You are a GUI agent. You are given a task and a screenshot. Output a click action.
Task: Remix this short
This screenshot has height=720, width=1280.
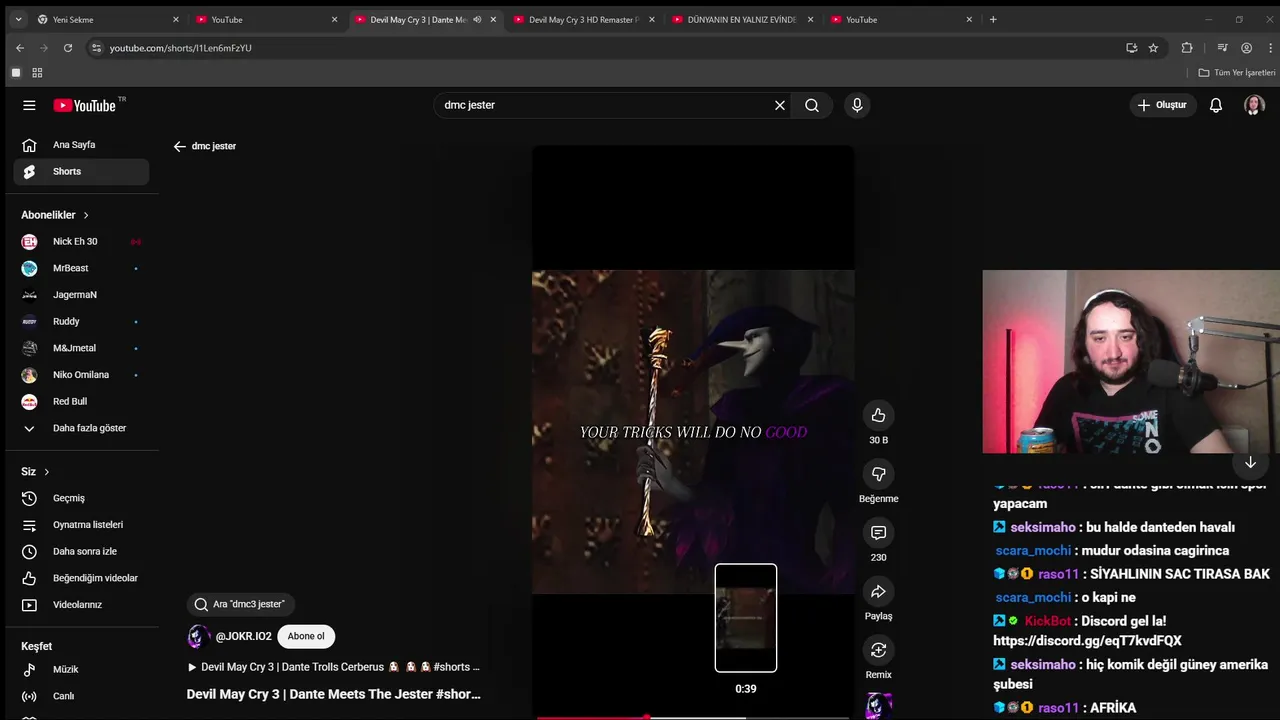(878, 650)
